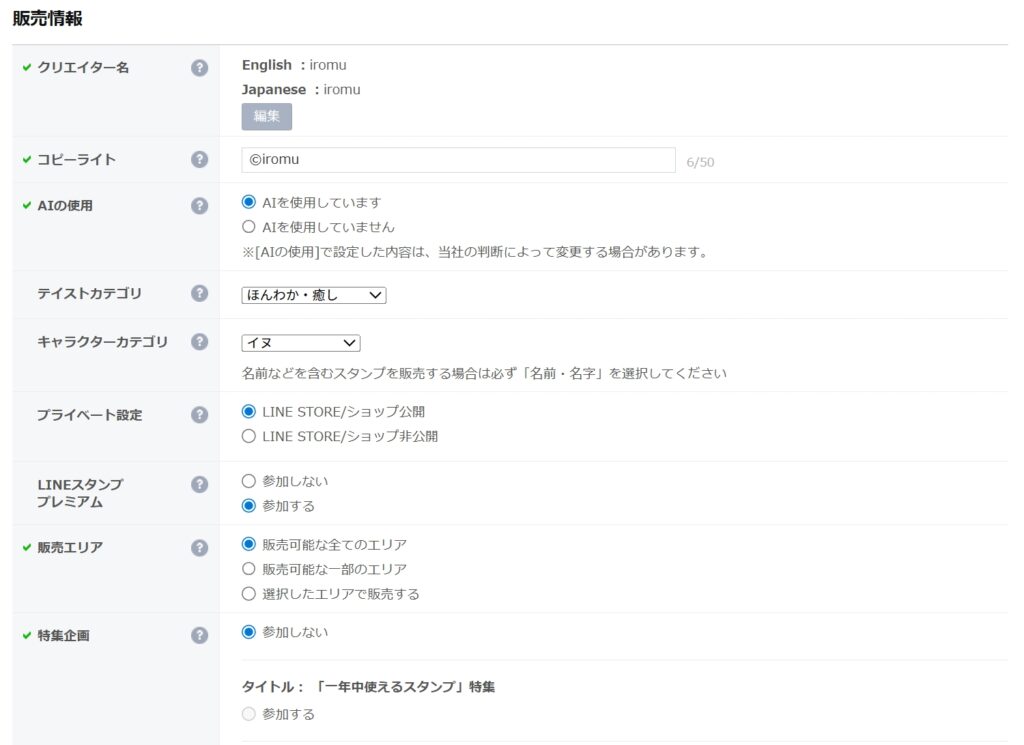Click the help icon beside クリエイター名

tap(200, 68)
